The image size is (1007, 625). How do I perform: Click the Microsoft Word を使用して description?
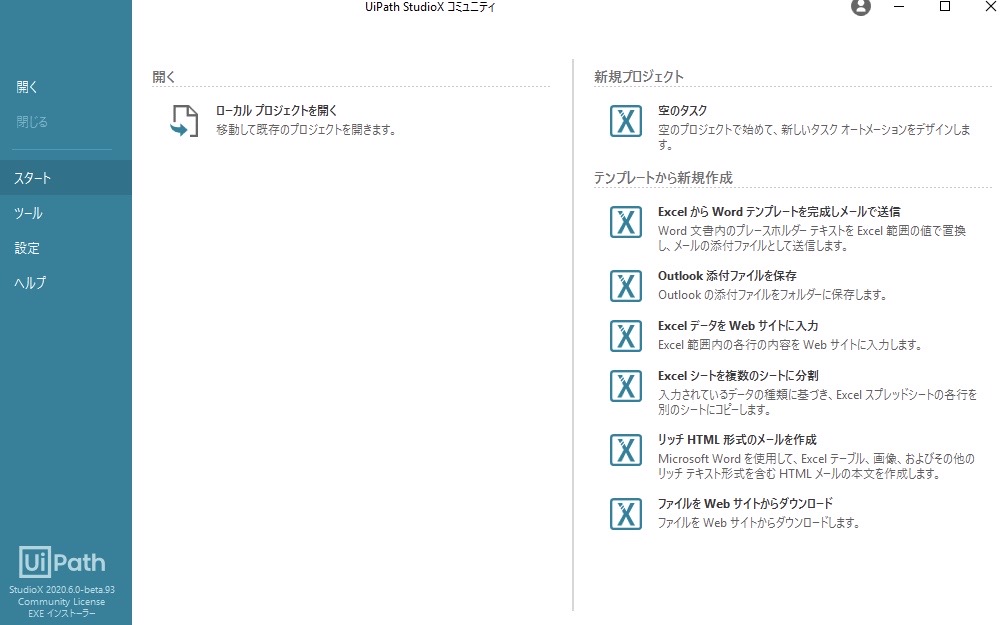coord(816,466)
